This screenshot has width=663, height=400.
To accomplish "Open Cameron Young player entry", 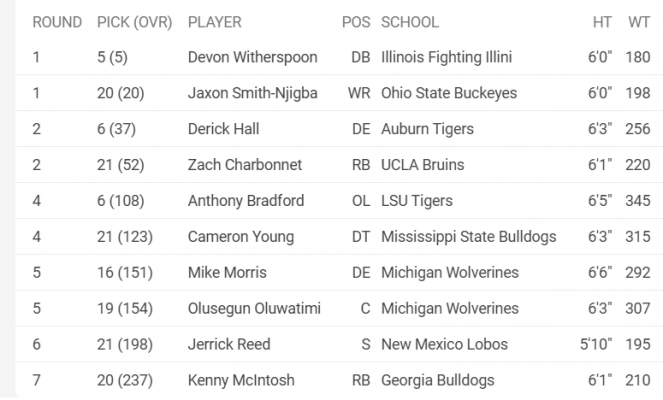I will 241,237.
